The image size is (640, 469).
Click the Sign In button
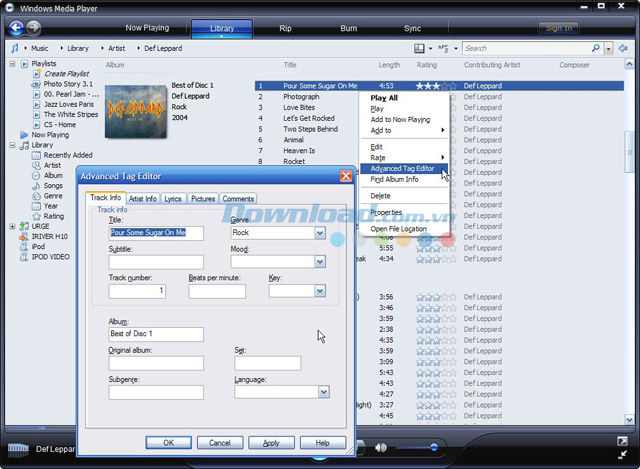pos(559,28)
